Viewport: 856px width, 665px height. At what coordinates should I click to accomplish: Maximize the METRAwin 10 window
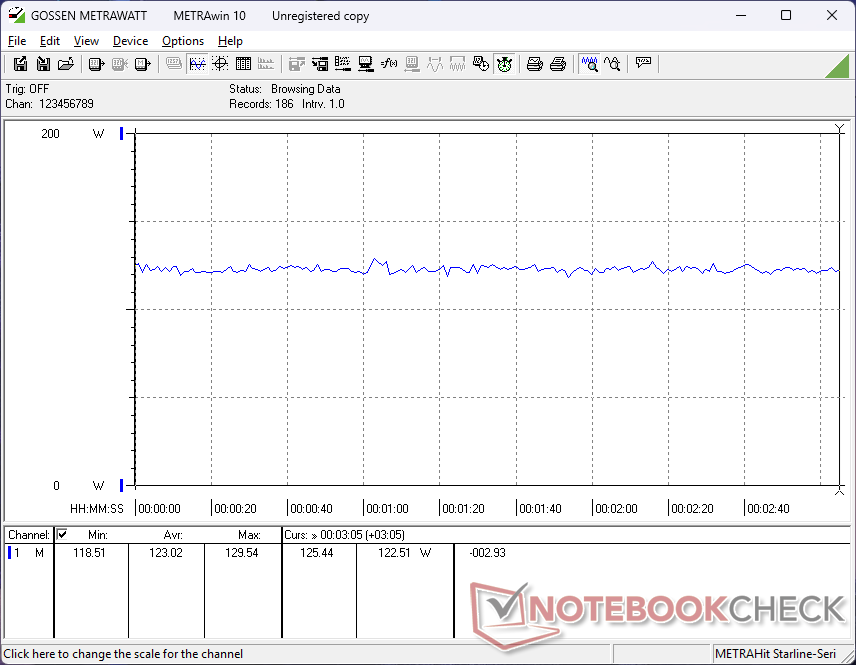[x=786, y=15]
